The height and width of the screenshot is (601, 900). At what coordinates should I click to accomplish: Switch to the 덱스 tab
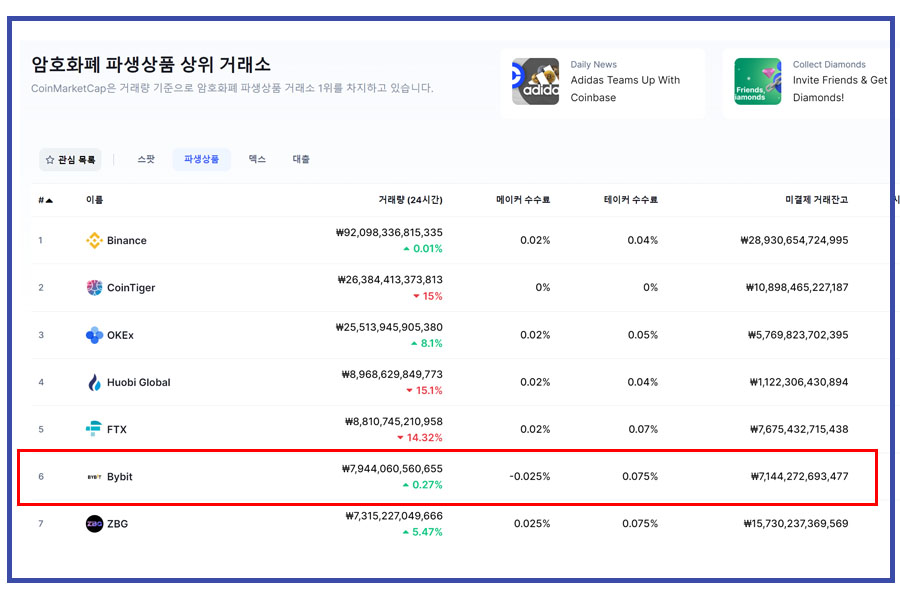(257, 159)
